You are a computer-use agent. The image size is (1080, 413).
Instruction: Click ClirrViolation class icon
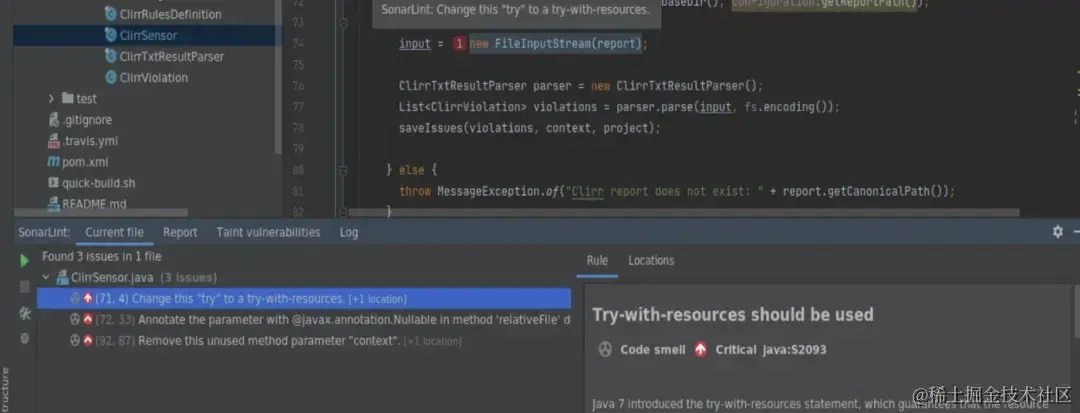(110, 77)
